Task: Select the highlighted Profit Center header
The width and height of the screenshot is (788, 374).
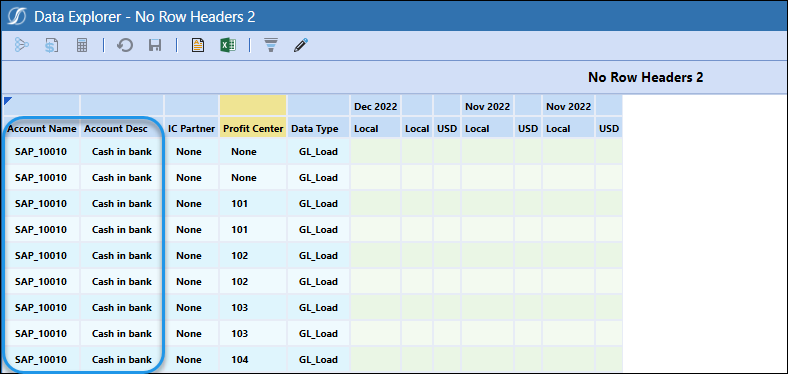Action: click(x=253, y=129)
